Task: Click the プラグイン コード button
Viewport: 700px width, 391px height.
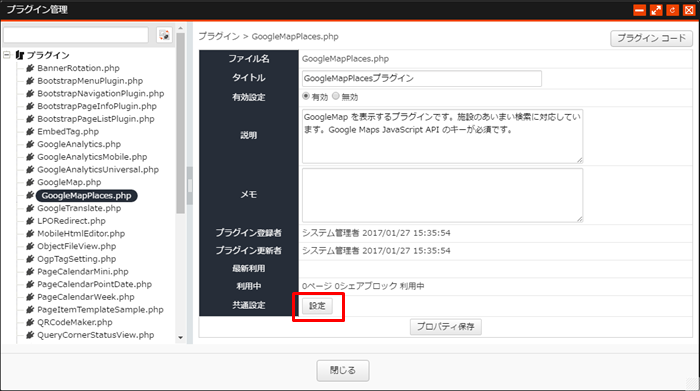Action: (651, 38)
